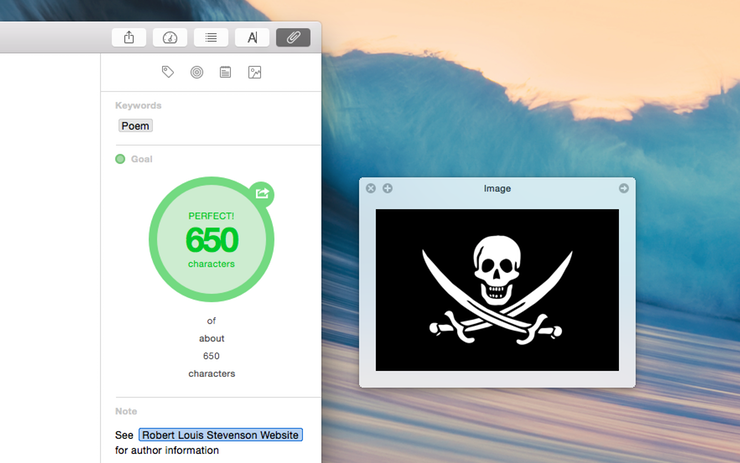The width and height of the screenshot is (740, 463).
Task: Click the green Goal status dot
Action: pyautogui.click(x=120, y=159)
